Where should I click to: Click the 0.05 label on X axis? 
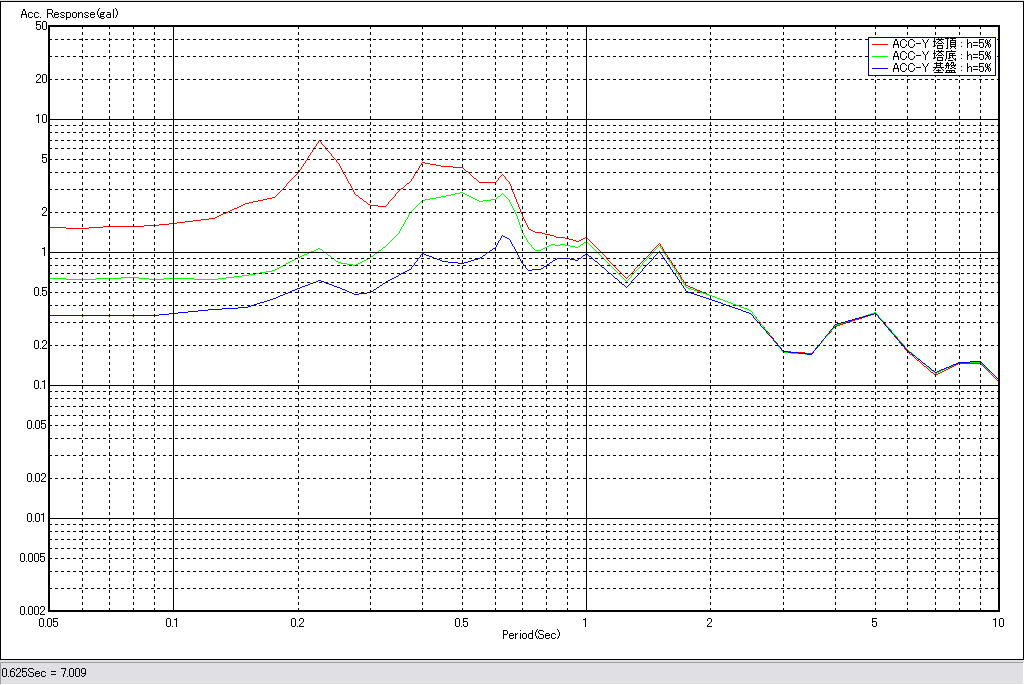tap(48, 622)
